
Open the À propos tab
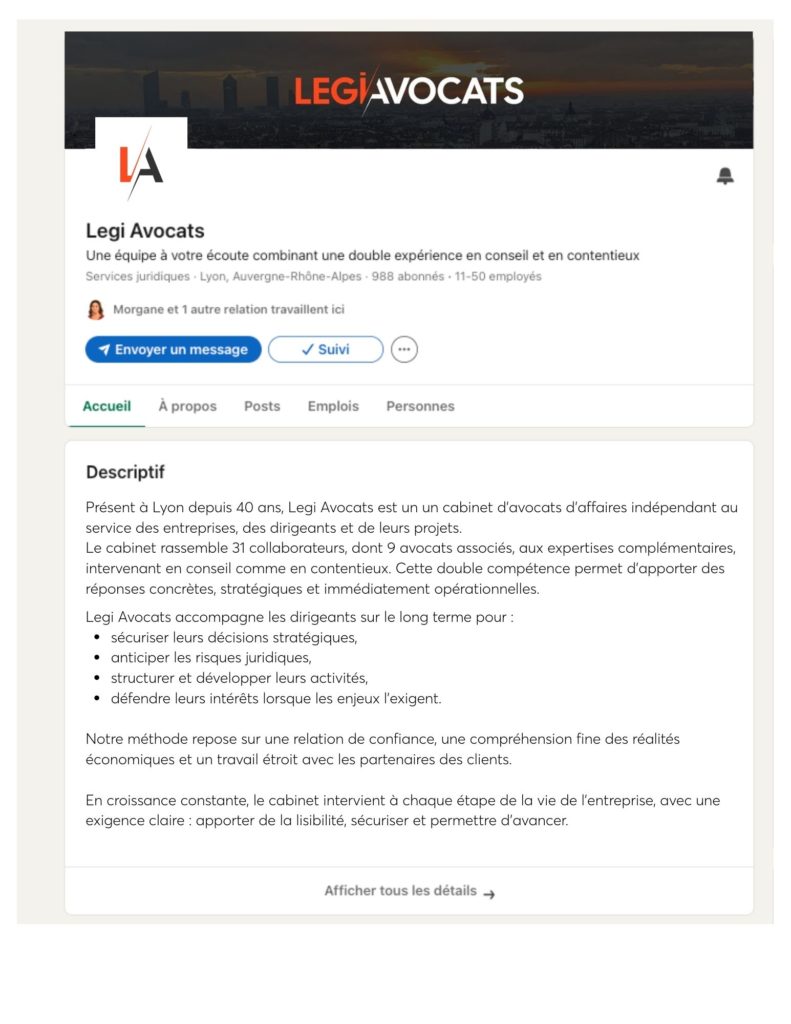(187, 406)
